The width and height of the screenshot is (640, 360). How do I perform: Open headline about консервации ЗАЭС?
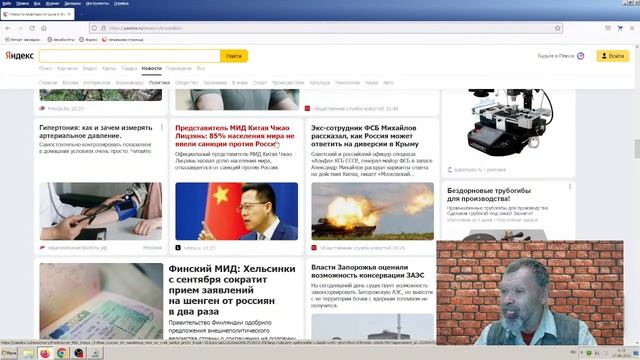367,271
